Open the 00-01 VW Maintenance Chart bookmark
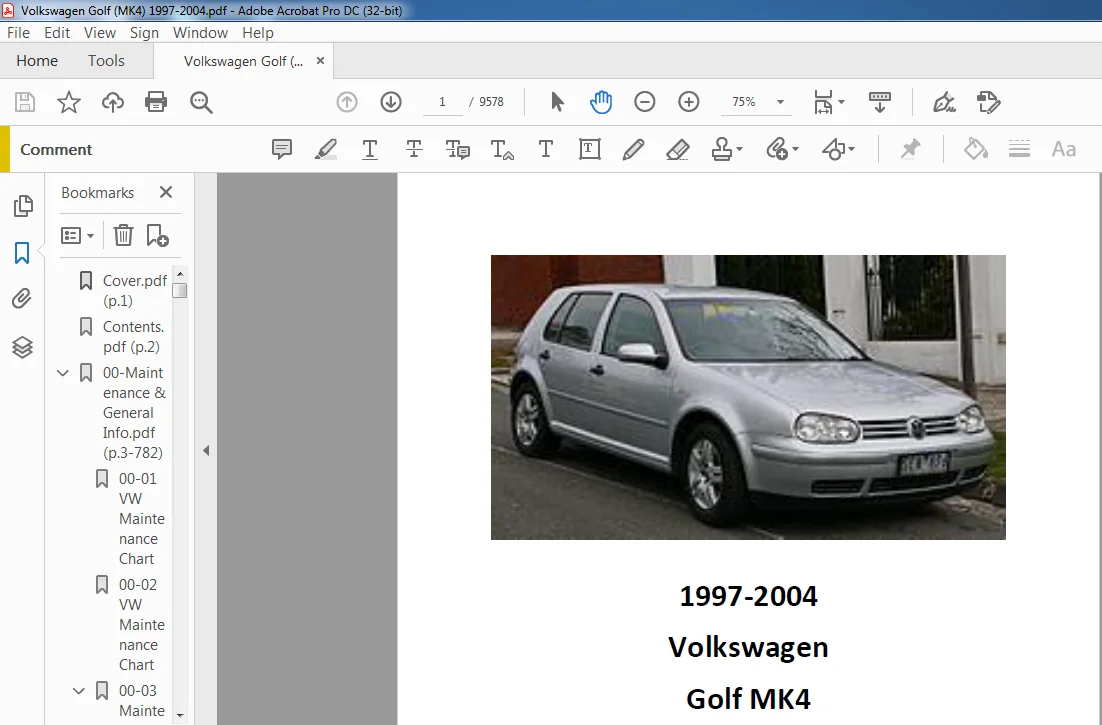 coord(142,518)
